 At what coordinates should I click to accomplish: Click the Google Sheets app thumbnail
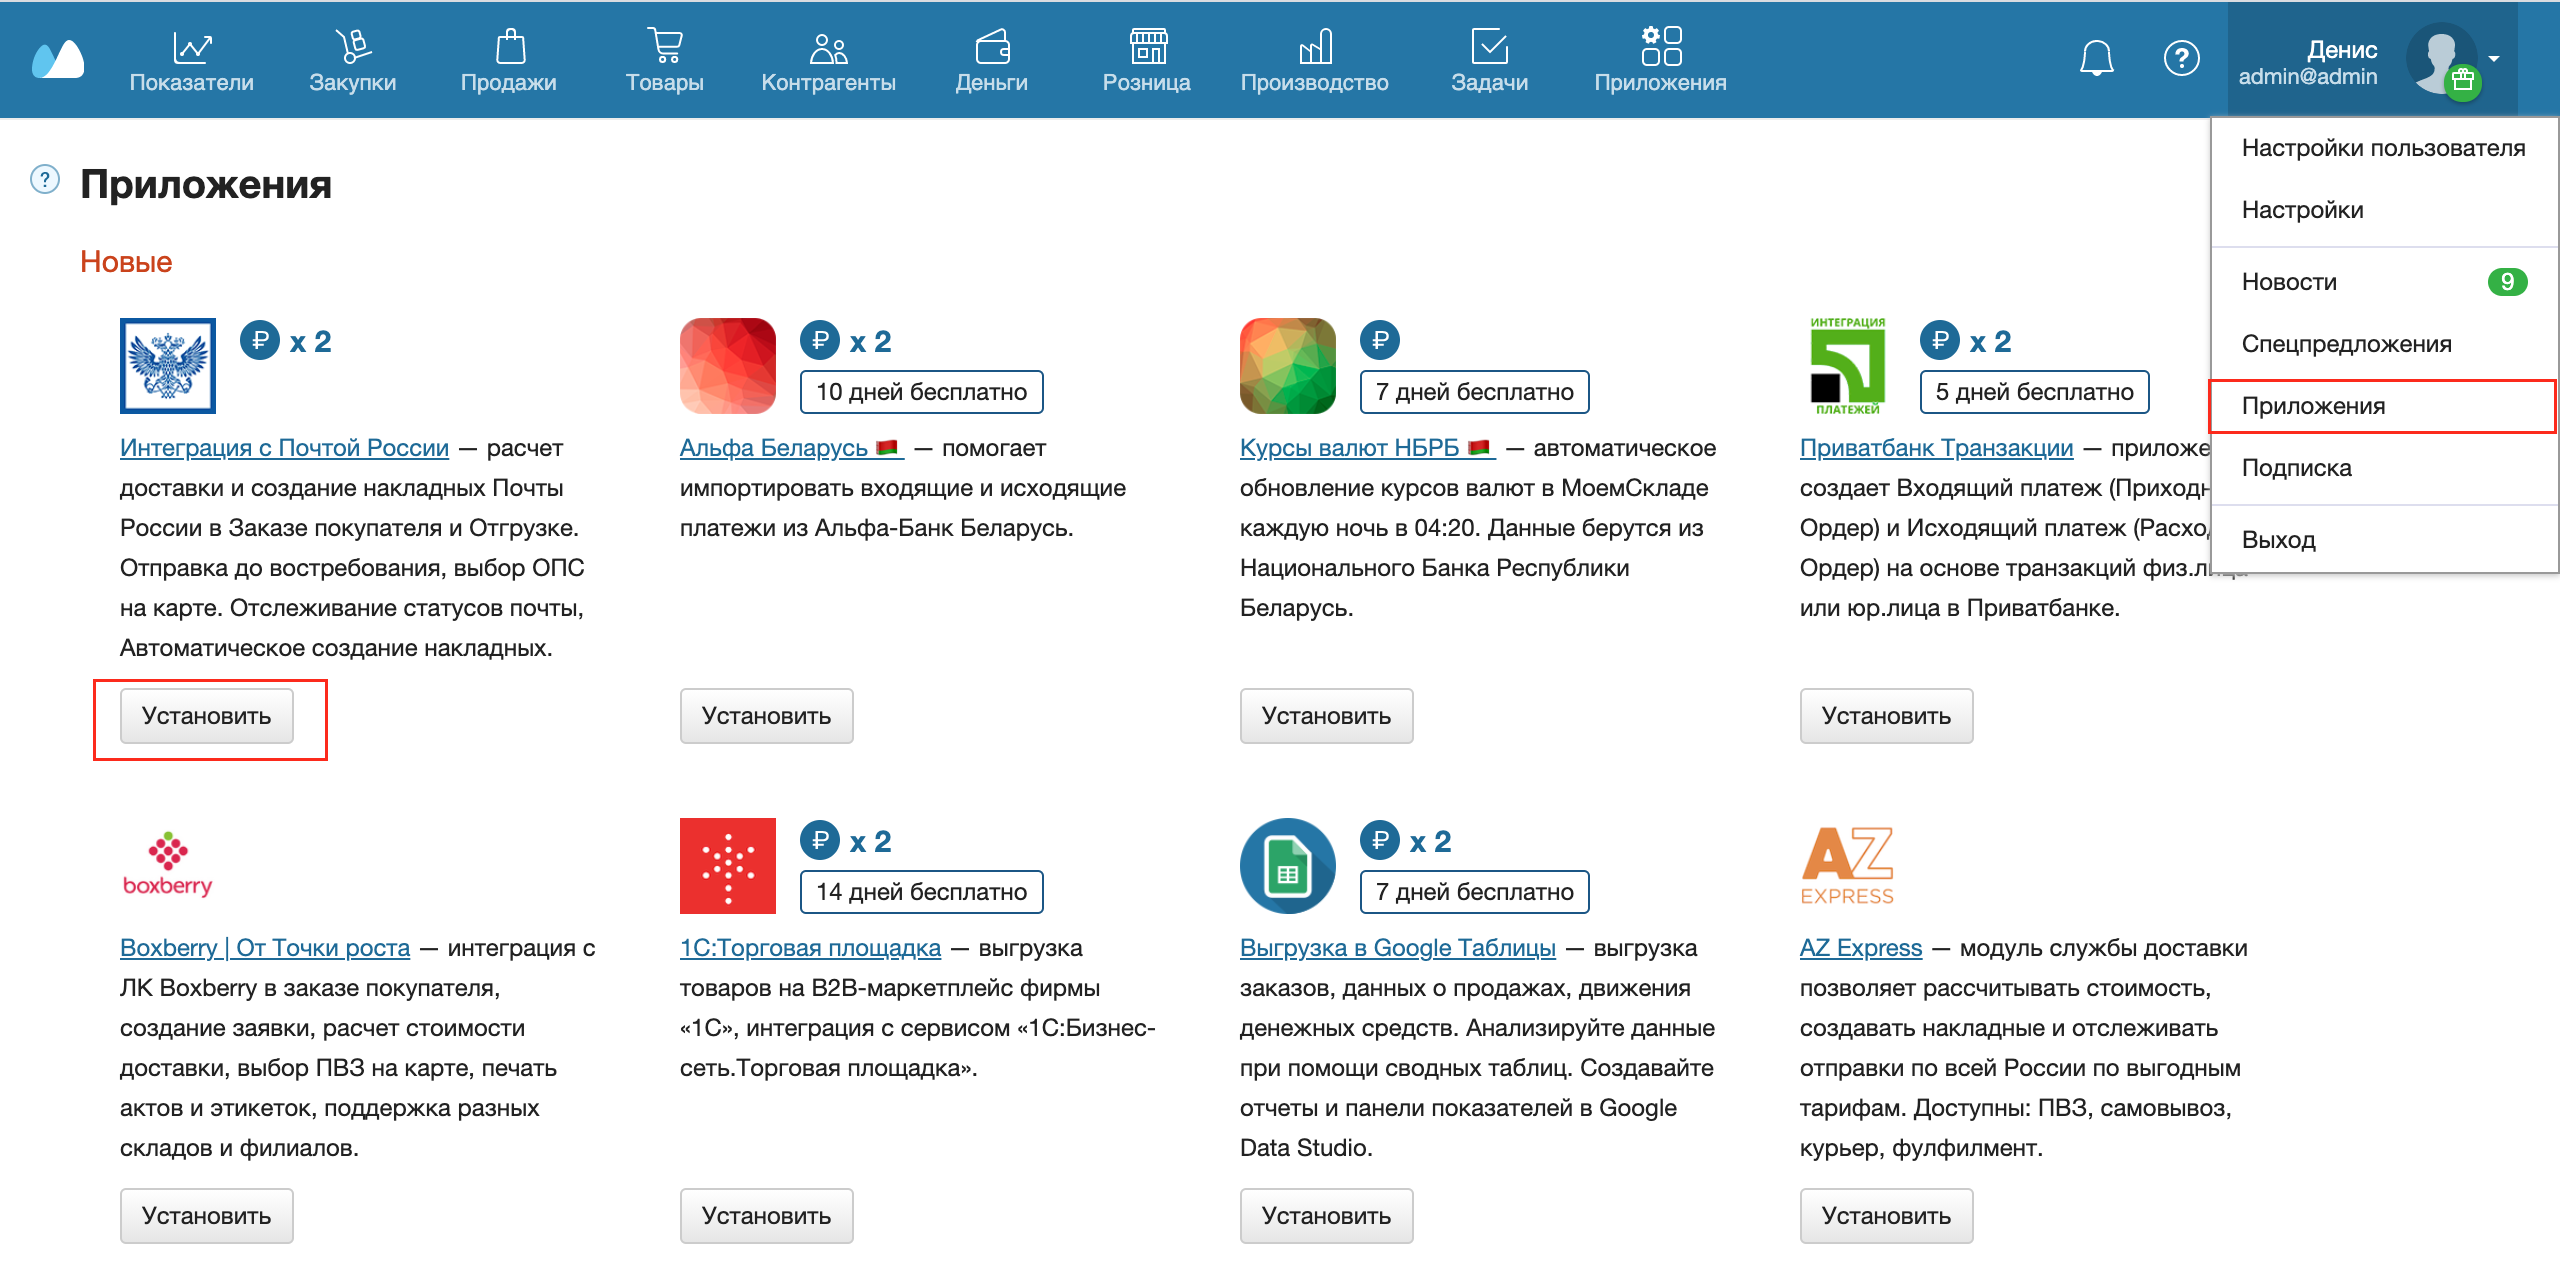point(1287,866)
